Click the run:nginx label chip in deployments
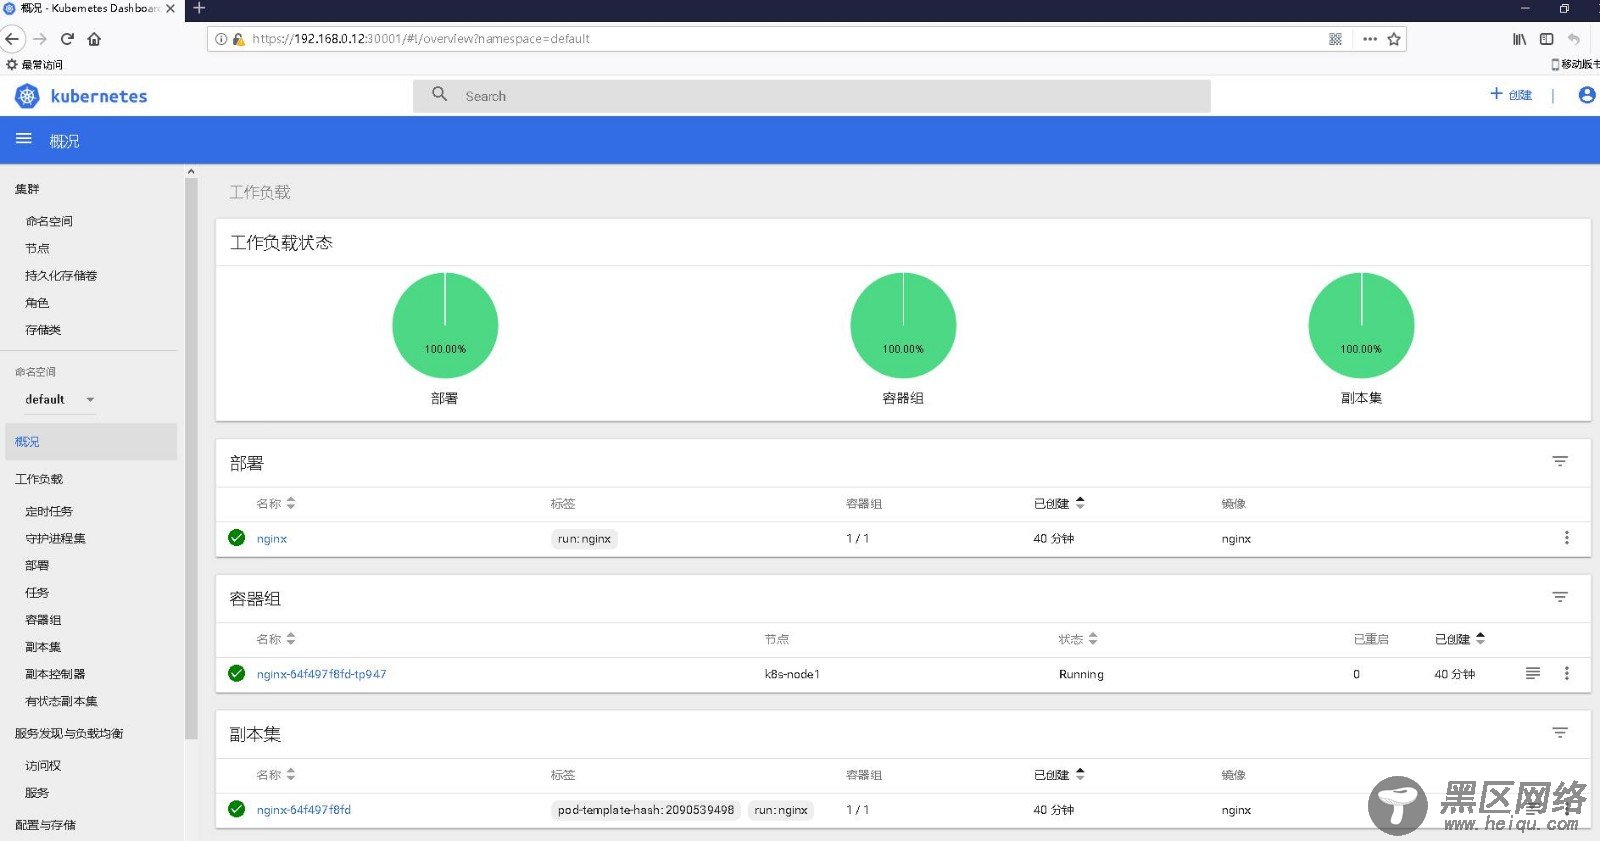Image resolution: width=1600 pixels, height=841 pixels. (x=585, y=538)
